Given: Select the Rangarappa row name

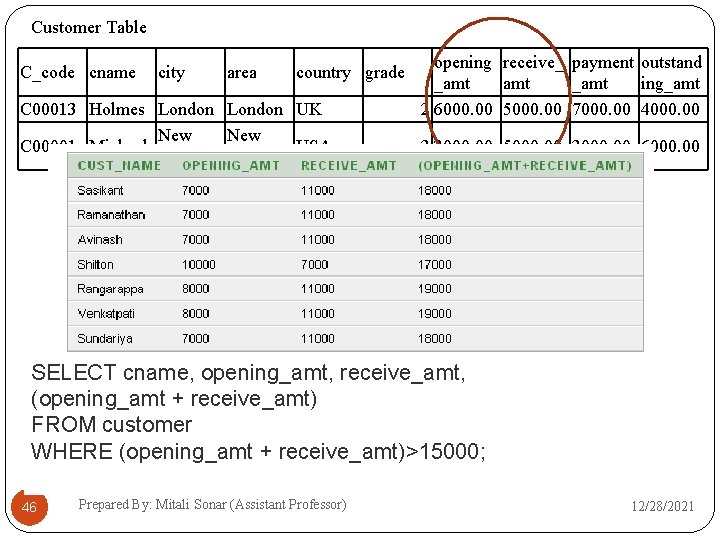Looking at the screenshot, I should click(110, 289).
